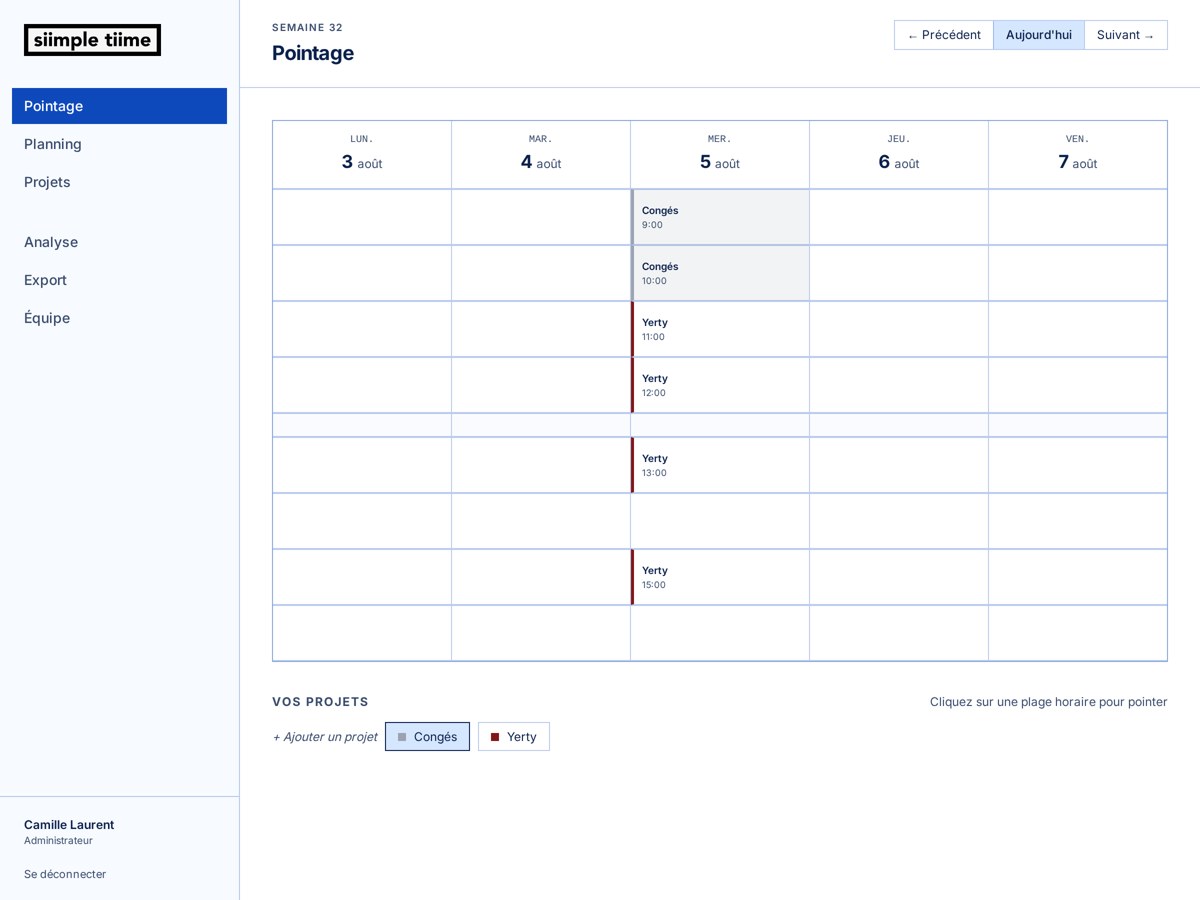Click Se déconnecter link
The width and height of the screenshot is (1200, 900).
coord(65,874)
